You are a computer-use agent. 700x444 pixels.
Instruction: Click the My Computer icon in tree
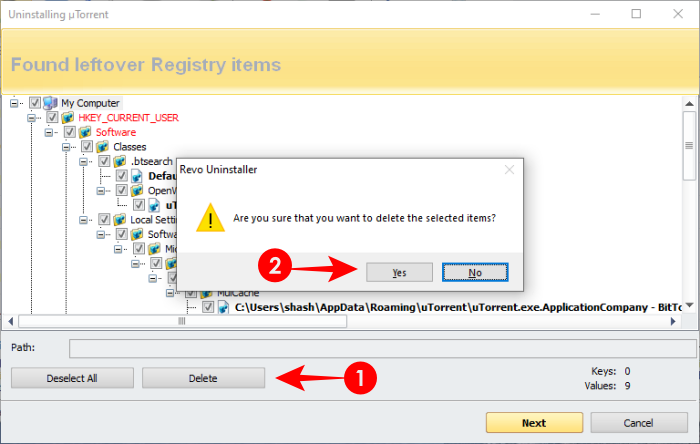50,103
